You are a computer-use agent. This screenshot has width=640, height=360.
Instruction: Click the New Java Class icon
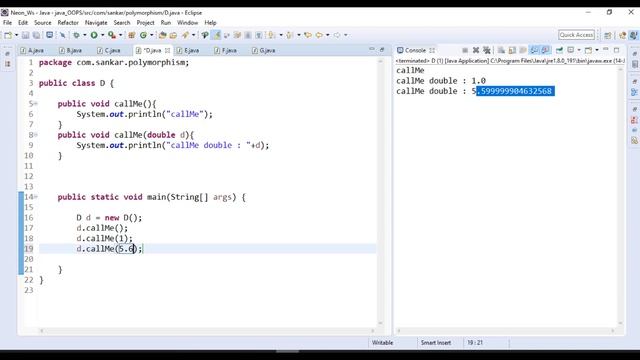(x=143, y=35)
